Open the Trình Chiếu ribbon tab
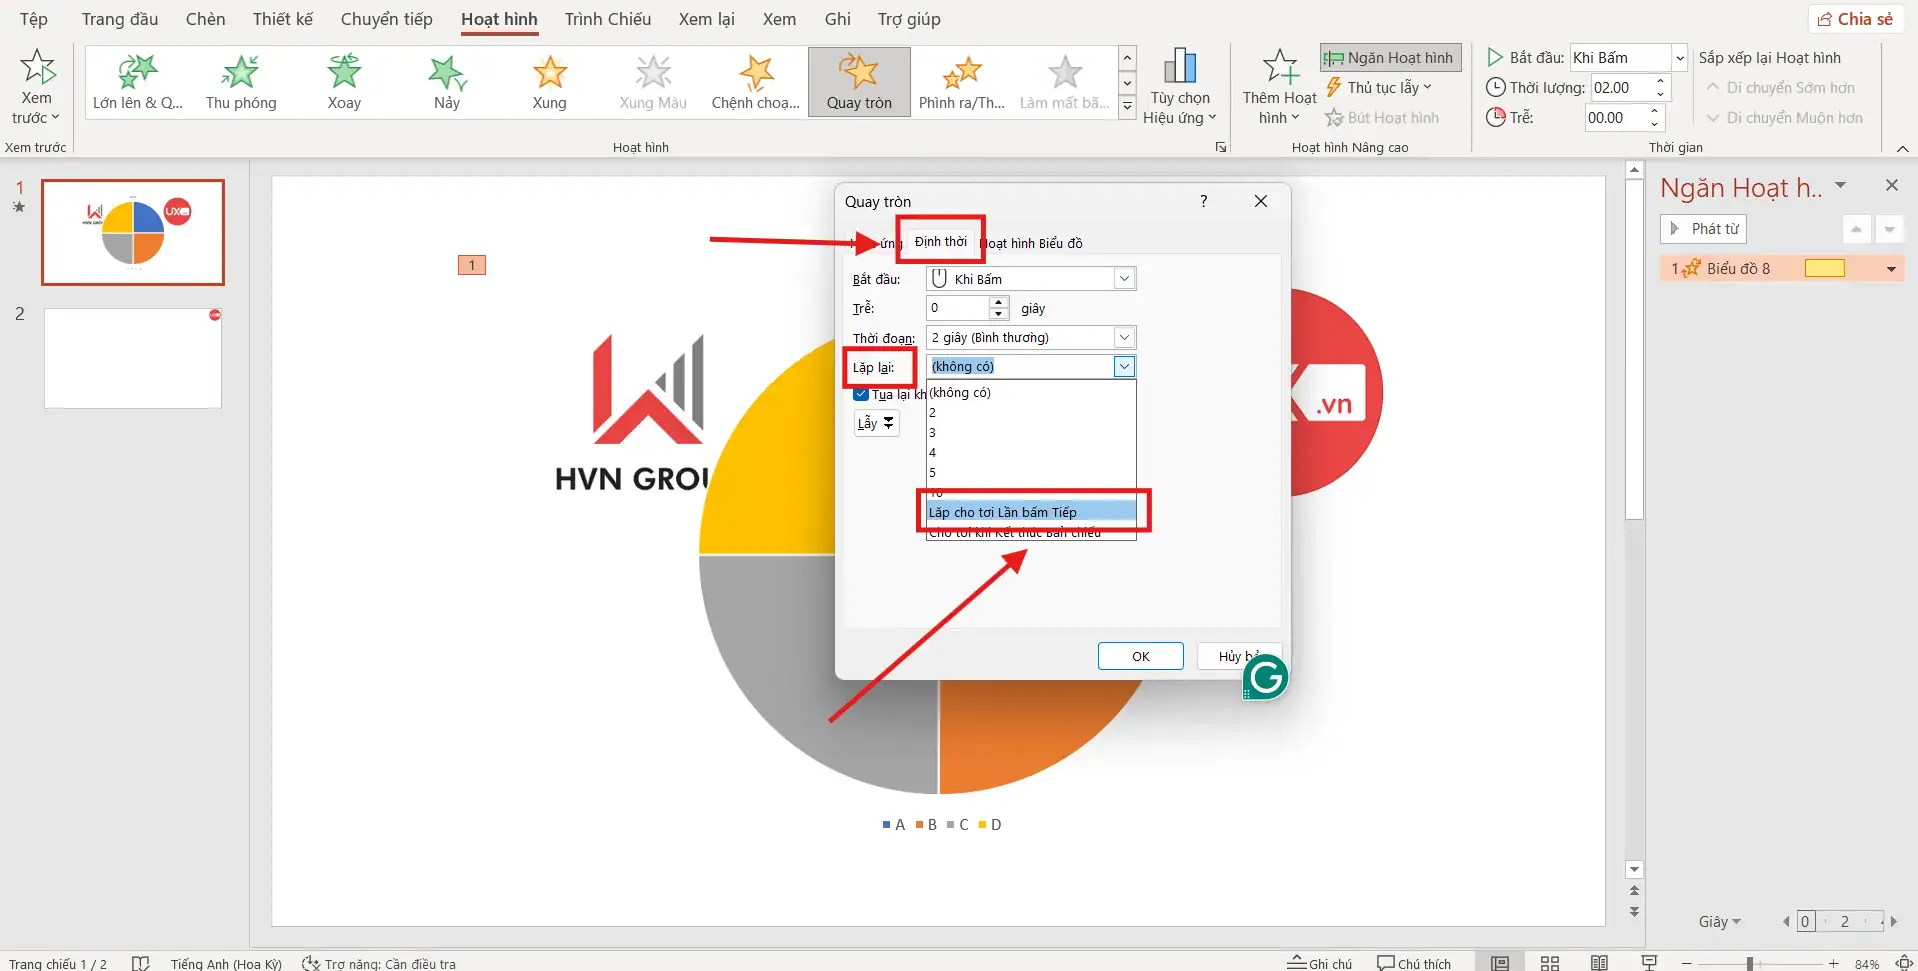This screenshot has width=1918, height=971. coord(607,19)
